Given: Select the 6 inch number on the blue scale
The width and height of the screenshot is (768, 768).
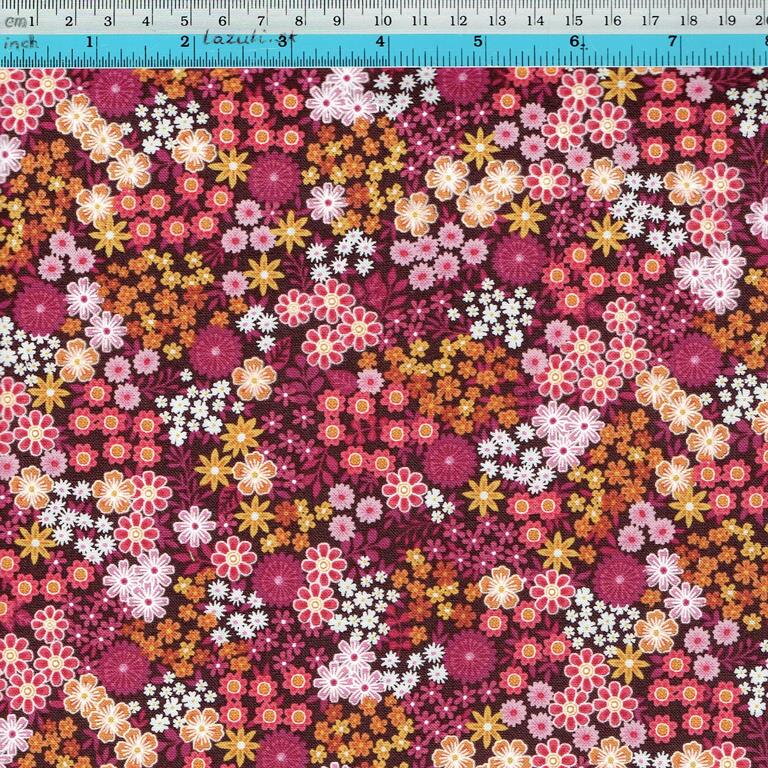Looking at the screenshot, I should [x=576, y=42].
